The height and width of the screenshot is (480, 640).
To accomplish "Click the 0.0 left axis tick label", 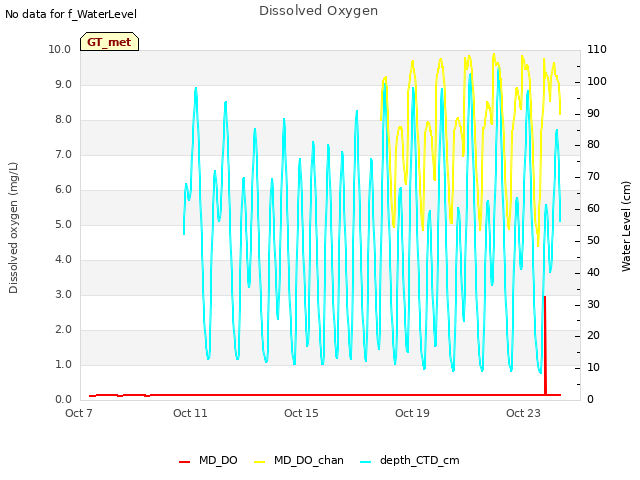I will coord(63,400).
